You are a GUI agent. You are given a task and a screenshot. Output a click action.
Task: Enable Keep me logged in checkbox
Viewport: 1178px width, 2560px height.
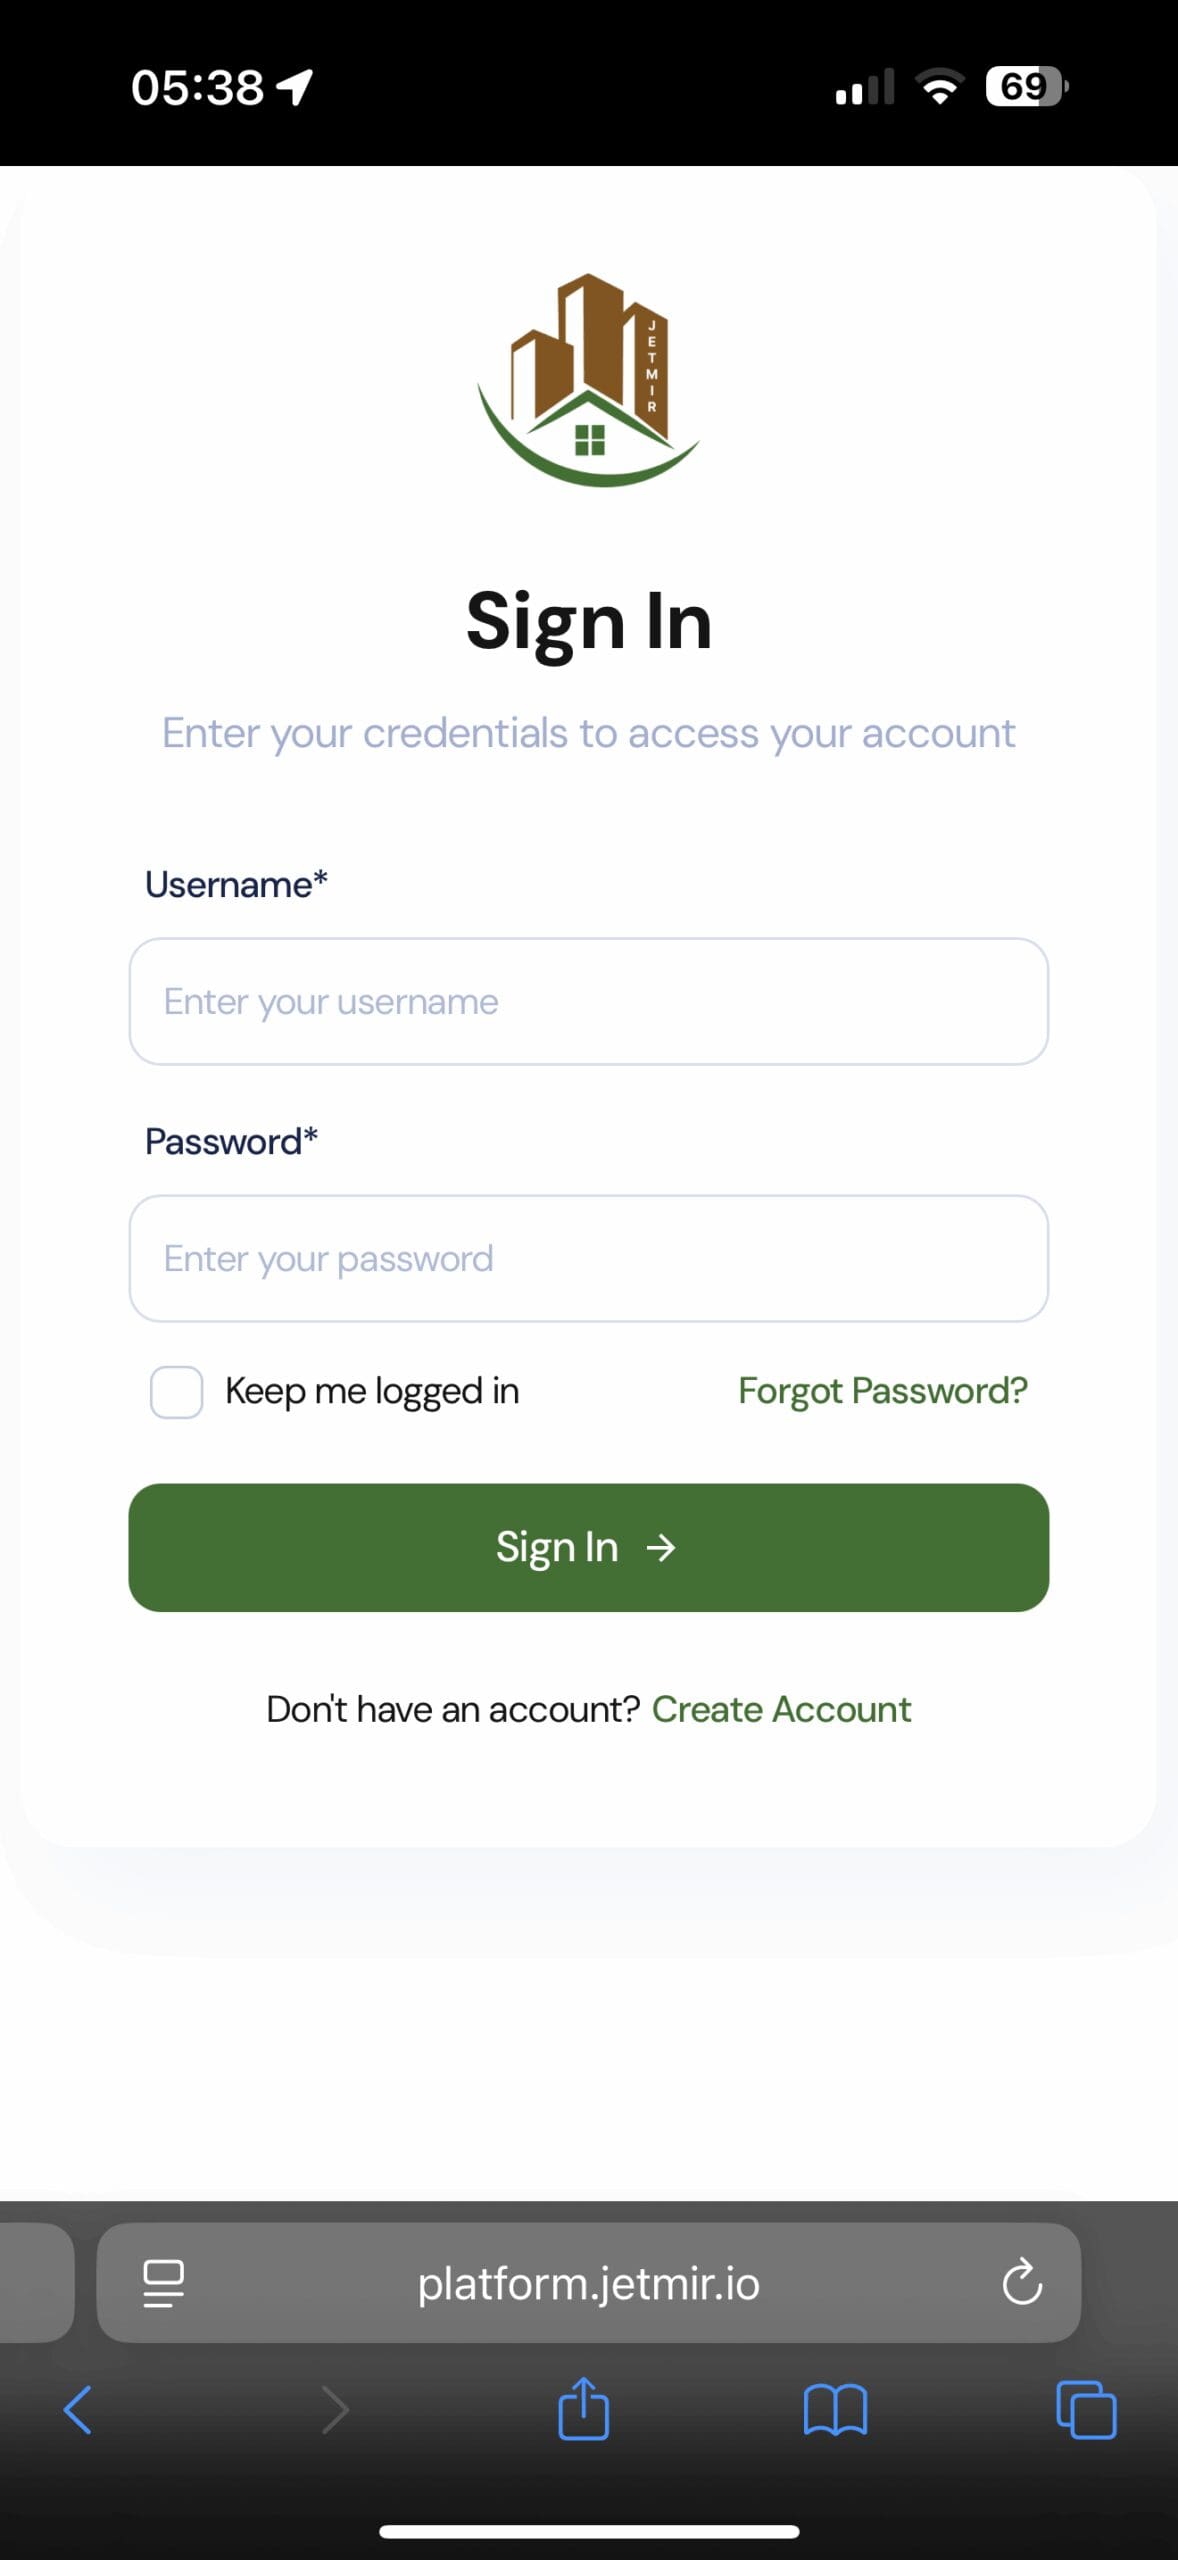pyautogui.click(x=177, y=1392)
